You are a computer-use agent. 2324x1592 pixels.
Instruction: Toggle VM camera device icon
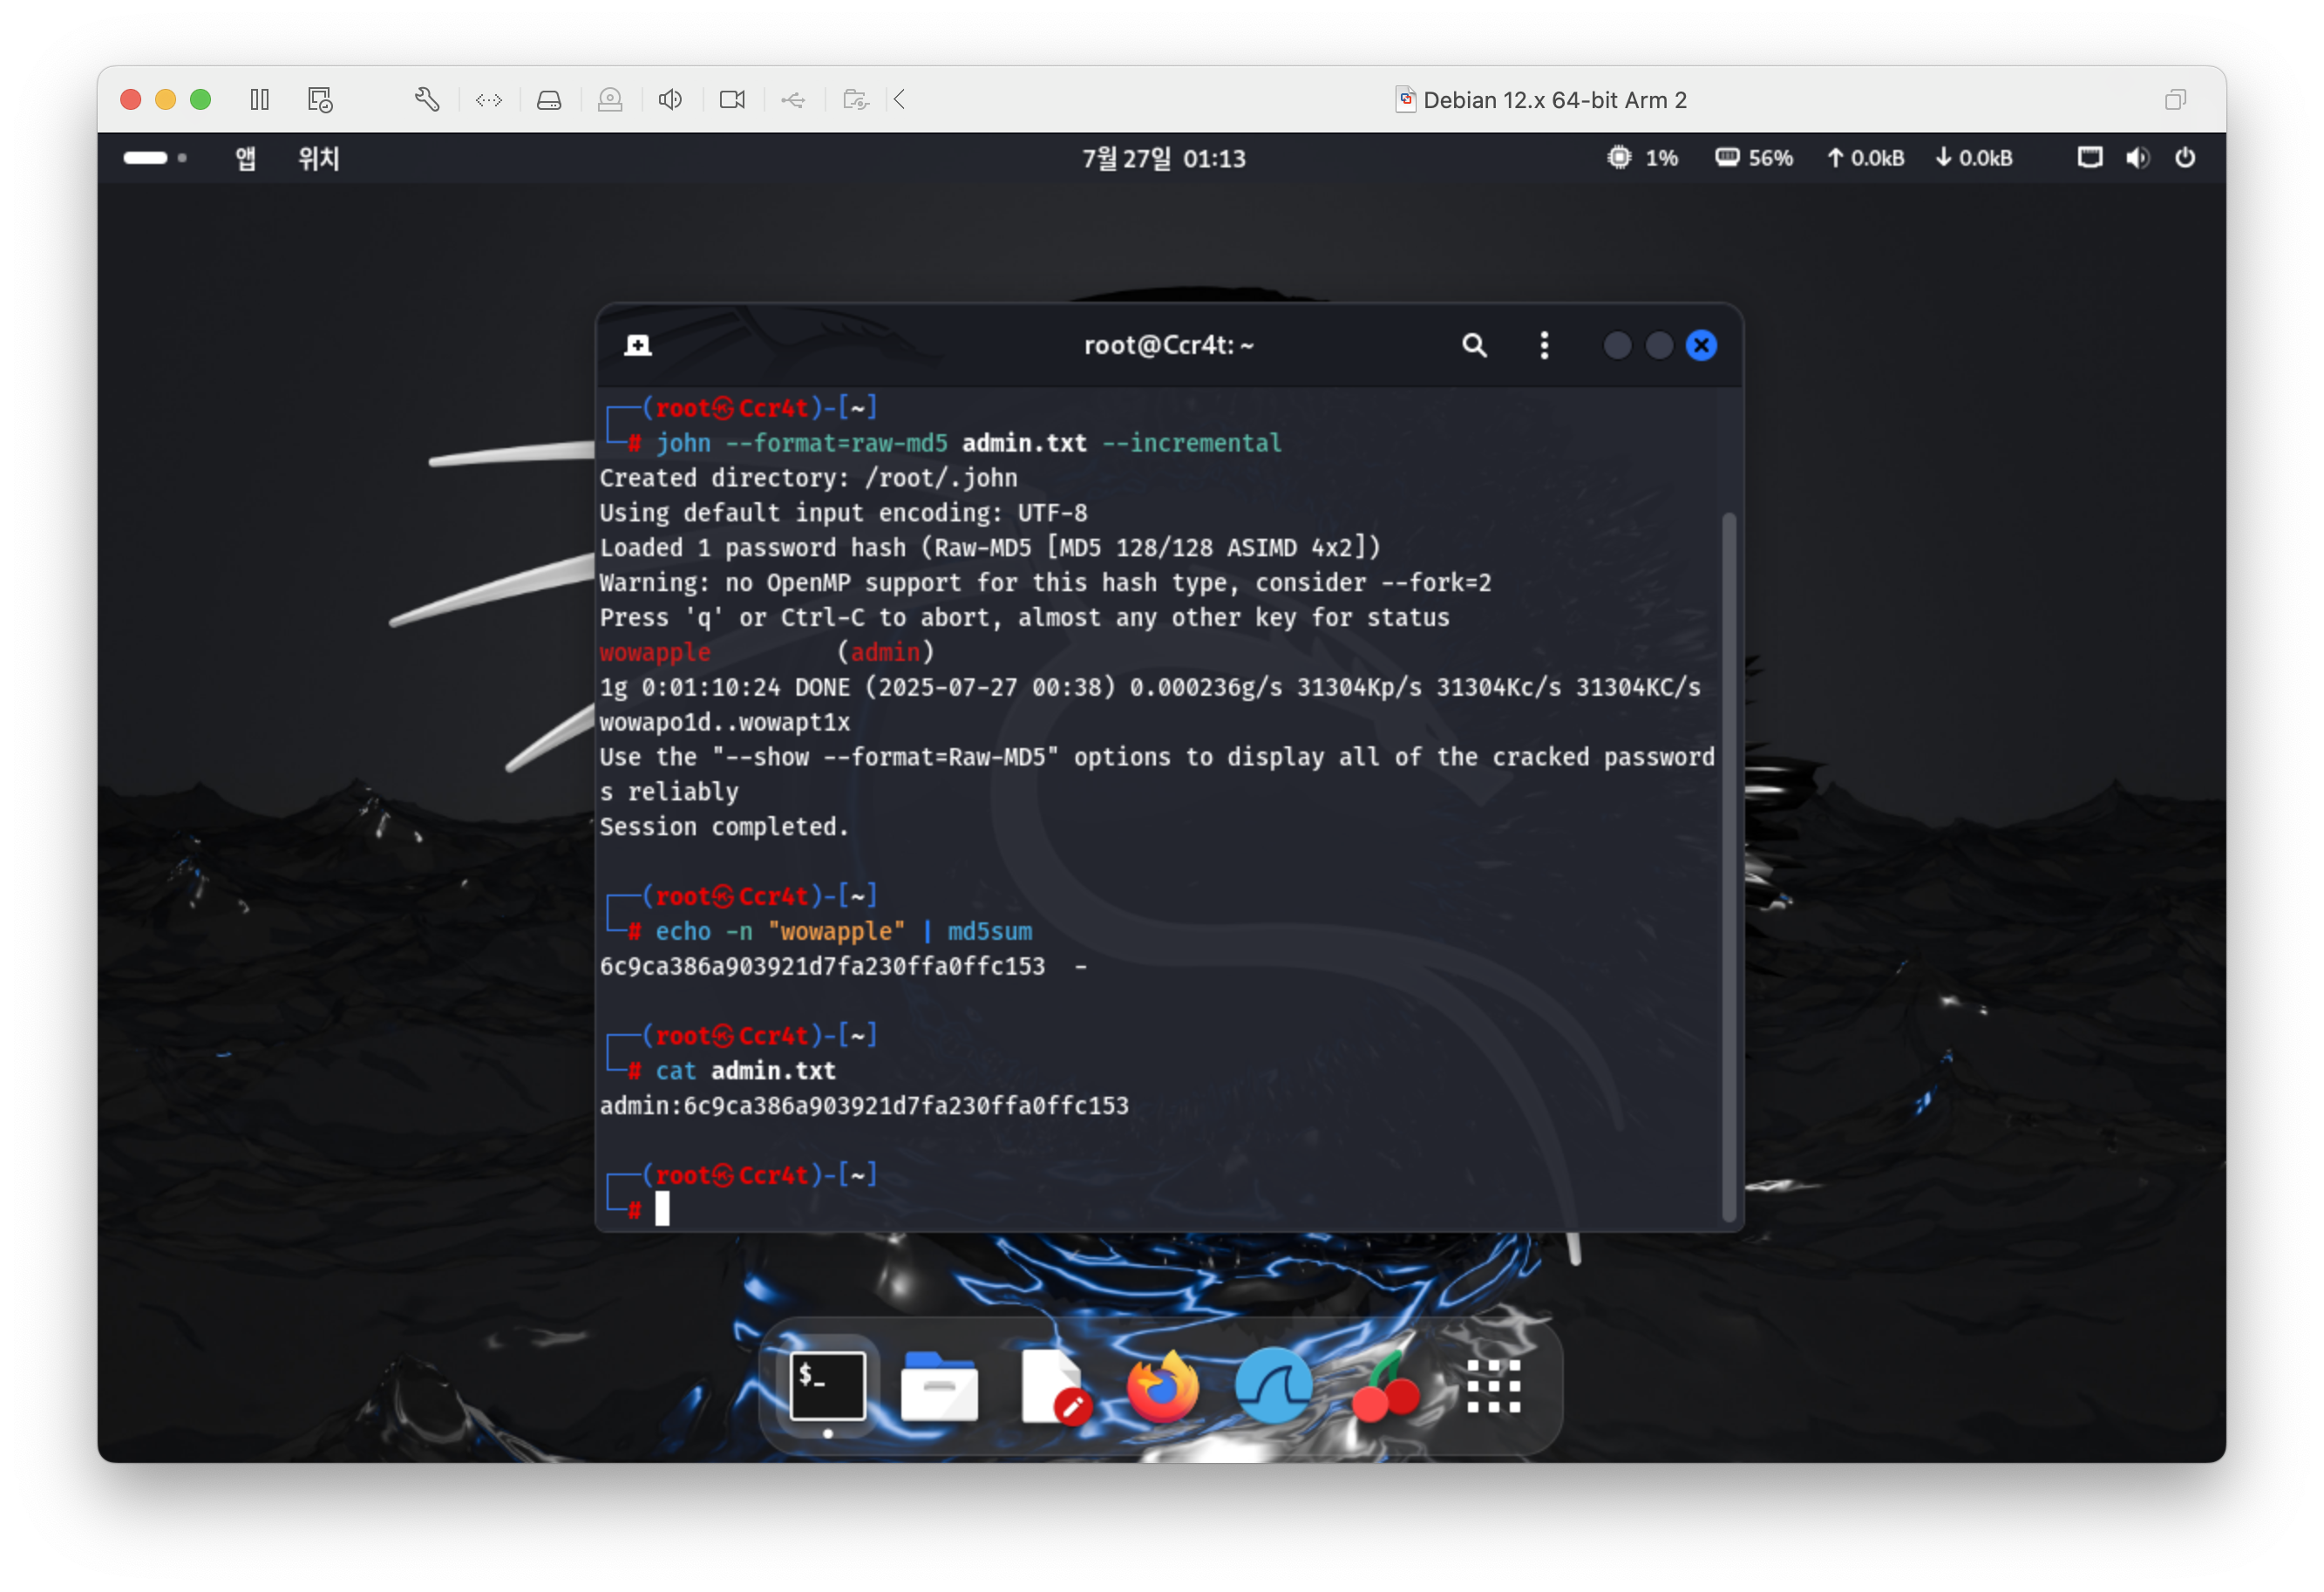(732, 100)
